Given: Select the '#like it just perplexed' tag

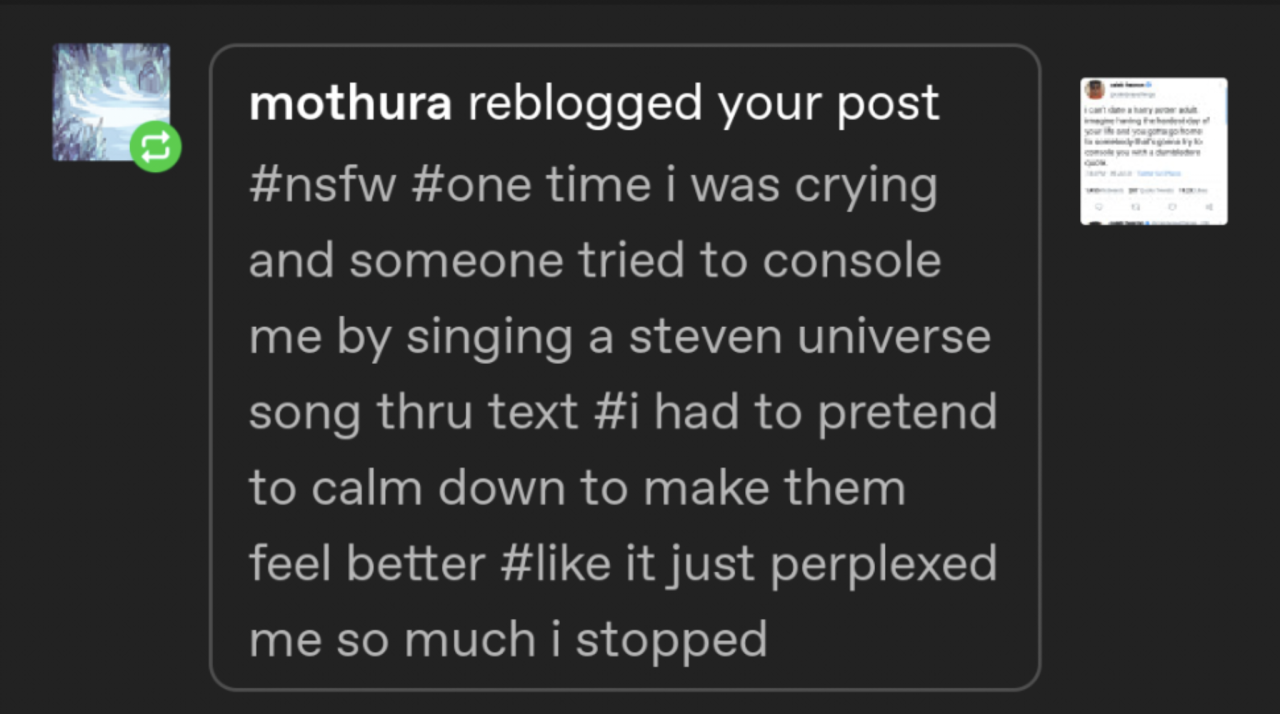Looking at the screenshot, I should click(x=748, y=564).
